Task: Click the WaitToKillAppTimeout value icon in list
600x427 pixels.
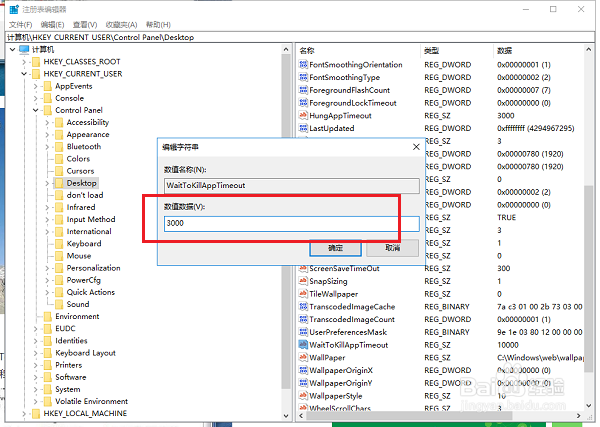Action: click(x=303, y=345)
